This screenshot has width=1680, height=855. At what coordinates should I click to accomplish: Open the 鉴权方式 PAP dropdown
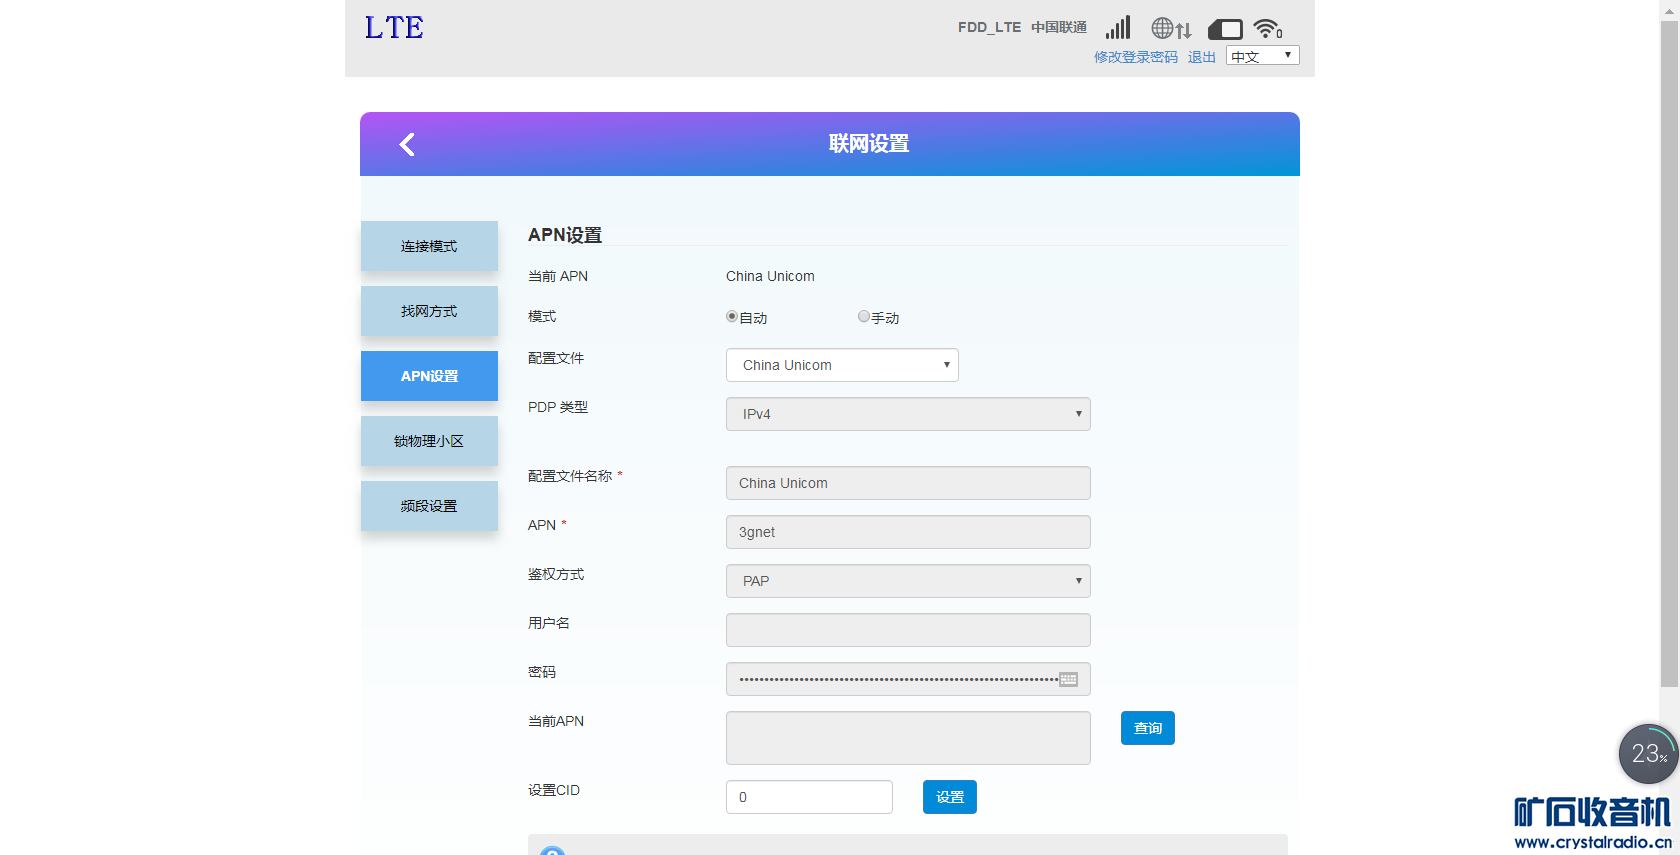click(x=908, y=581)
